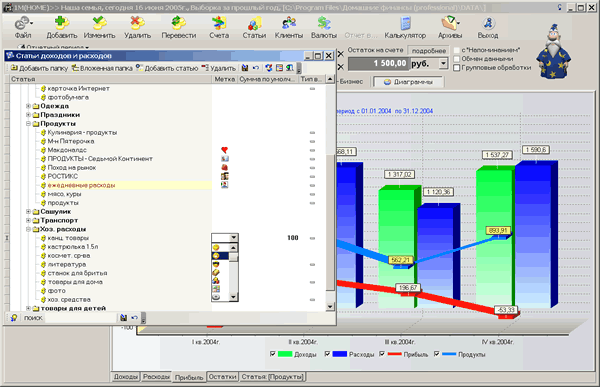Viewport: 600px width, 387px height.
Task: Select the РОСТИКС article
Action: pos(62,176)
